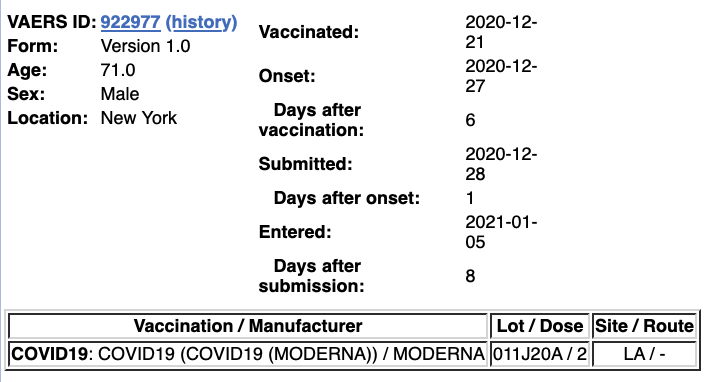Click the VAERS ID label text

(52, 22)
